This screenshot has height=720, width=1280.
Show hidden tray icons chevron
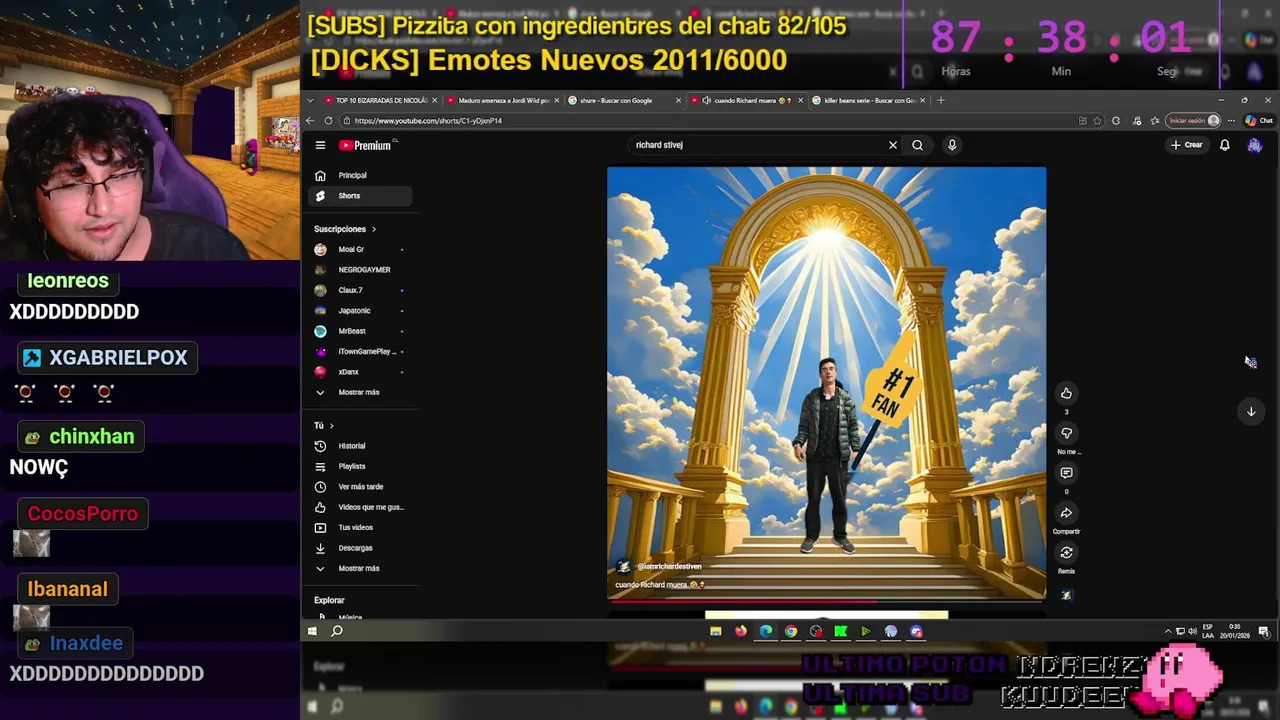click(1168, 631)
